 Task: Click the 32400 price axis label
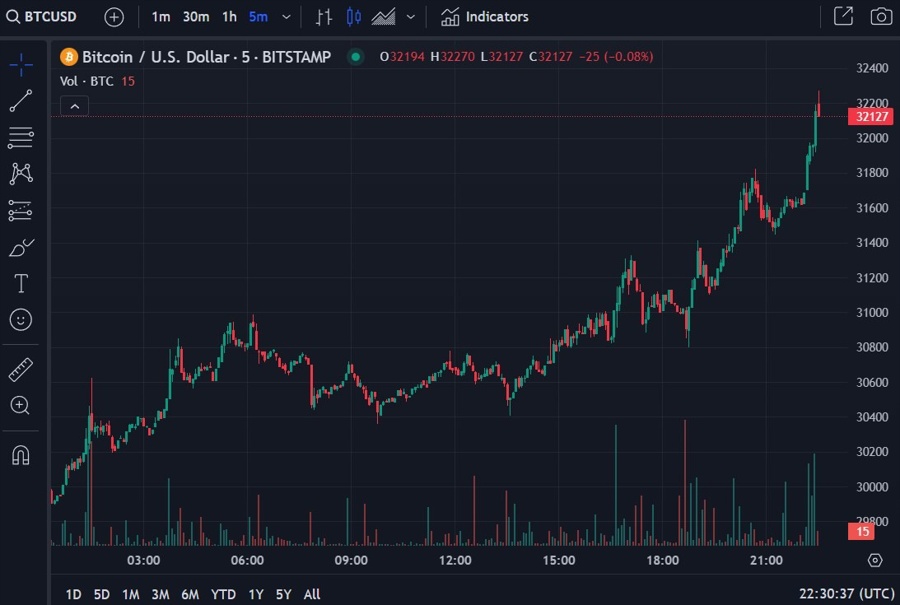872,68
